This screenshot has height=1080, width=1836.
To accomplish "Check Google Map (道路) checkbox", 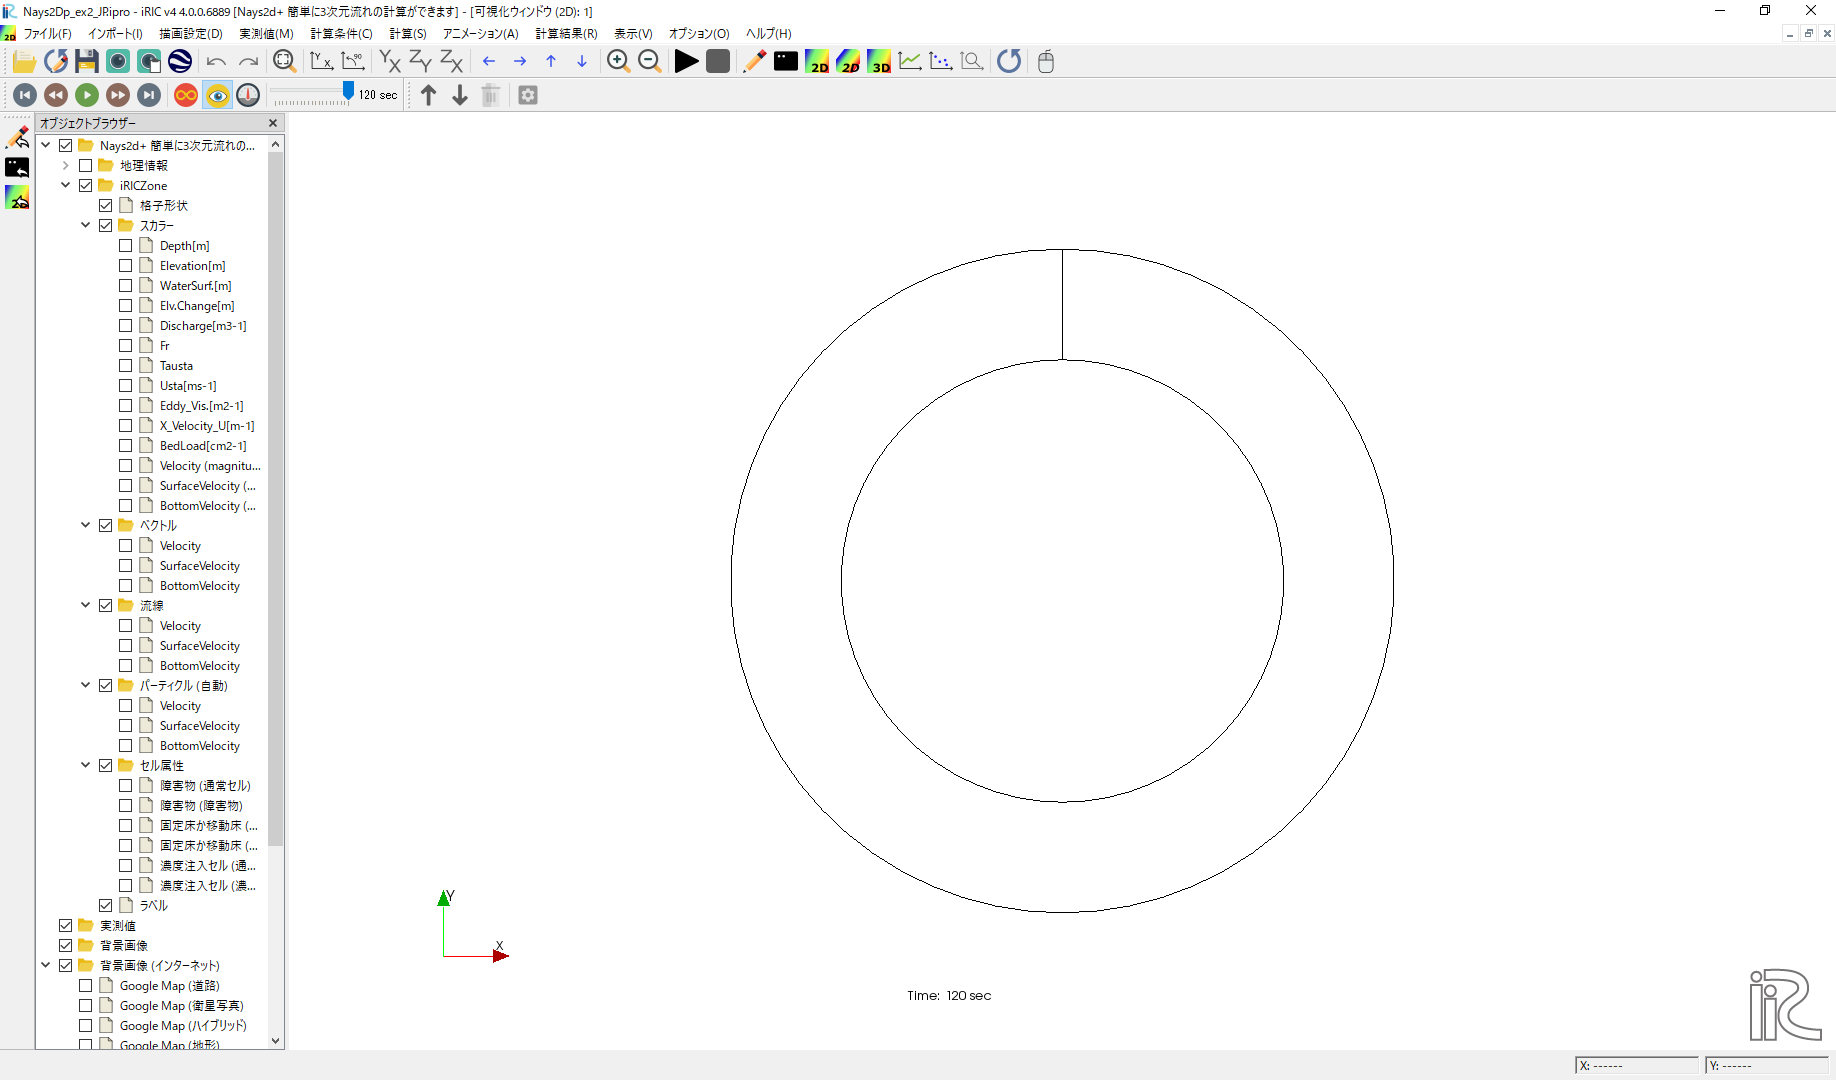I will click(86, 986).
